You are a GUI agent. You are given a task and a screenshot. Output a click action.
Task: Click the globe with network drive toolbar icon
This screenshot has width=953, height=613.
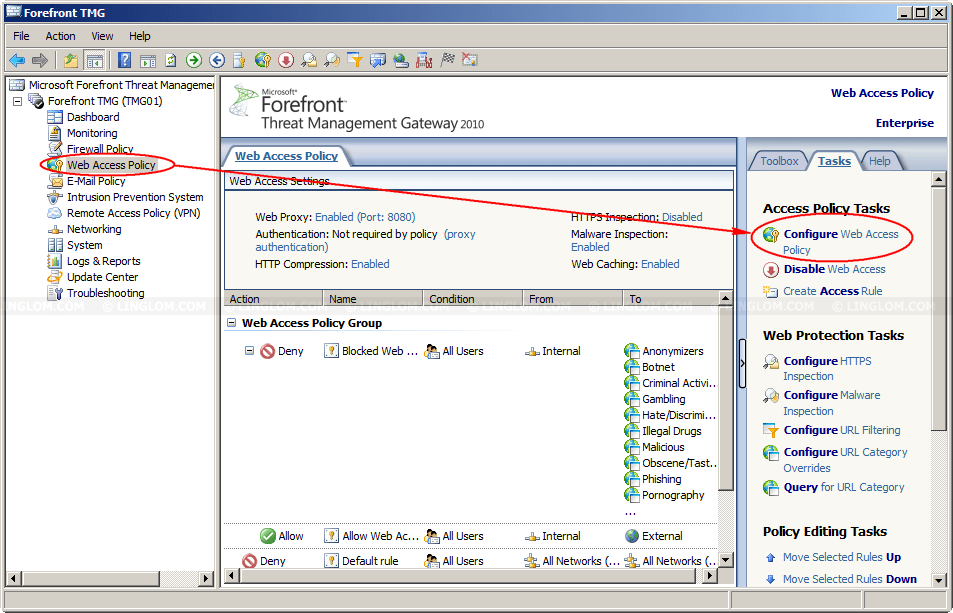point(401,60)
